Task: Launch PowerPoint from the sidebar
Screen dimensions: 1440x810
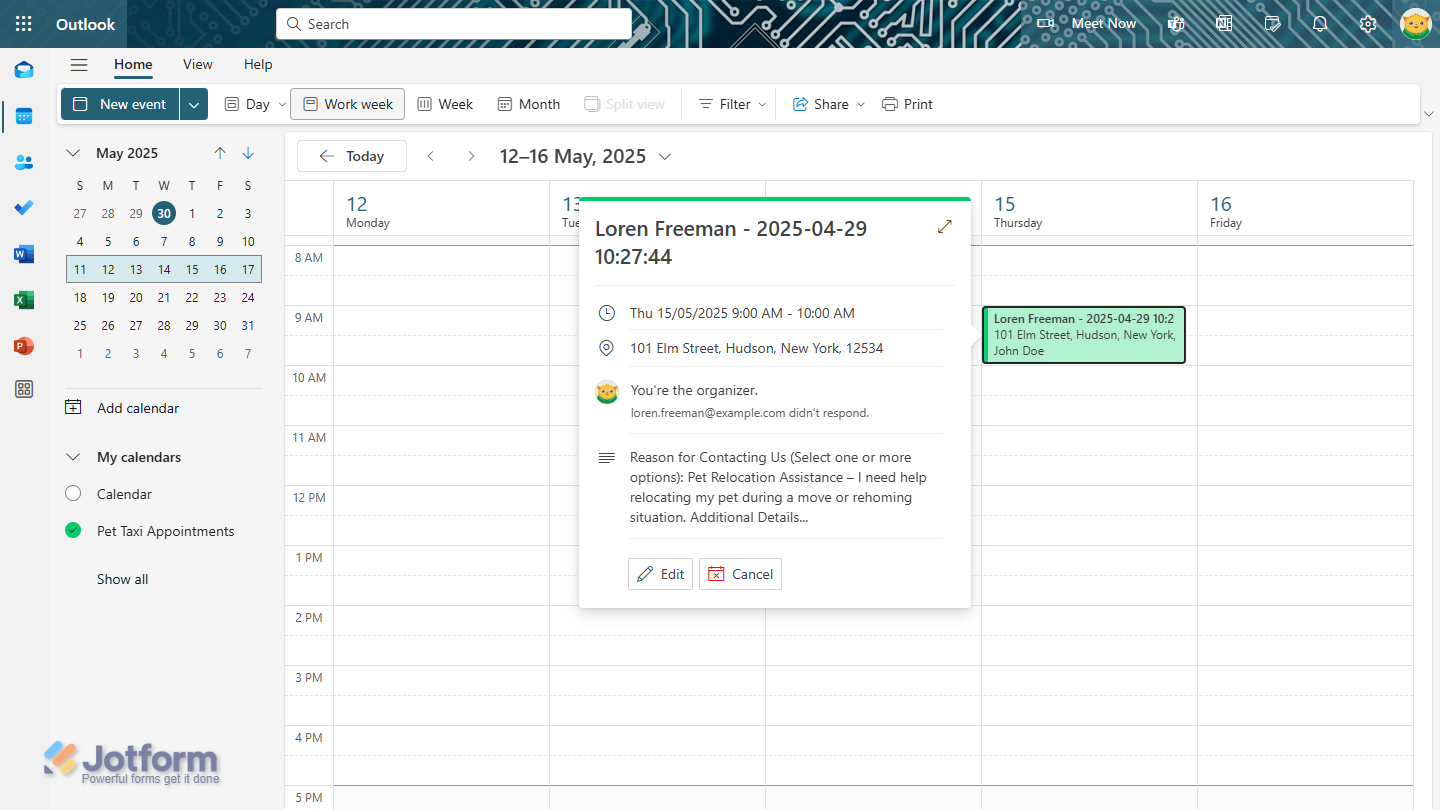Action: [24, 346]
